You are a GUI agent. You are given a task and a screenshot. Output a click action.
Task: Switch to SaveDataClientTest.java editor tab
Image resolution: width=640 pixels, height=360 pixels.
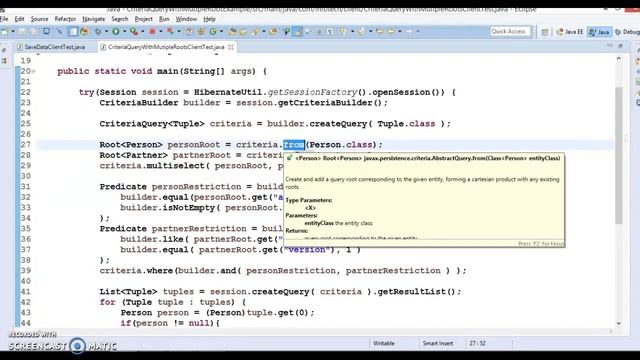tap(51, 47)
